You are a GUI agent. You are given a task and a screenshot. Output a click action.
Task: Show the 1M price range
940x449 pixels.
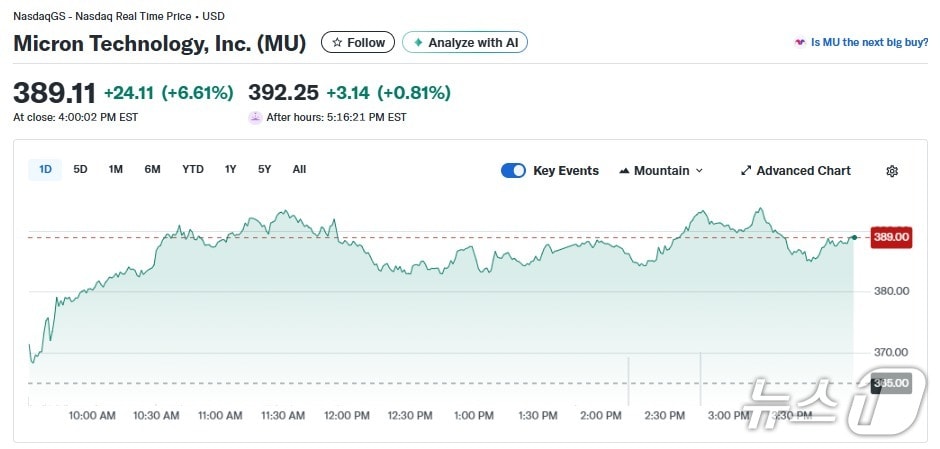[x=116, y=170]
